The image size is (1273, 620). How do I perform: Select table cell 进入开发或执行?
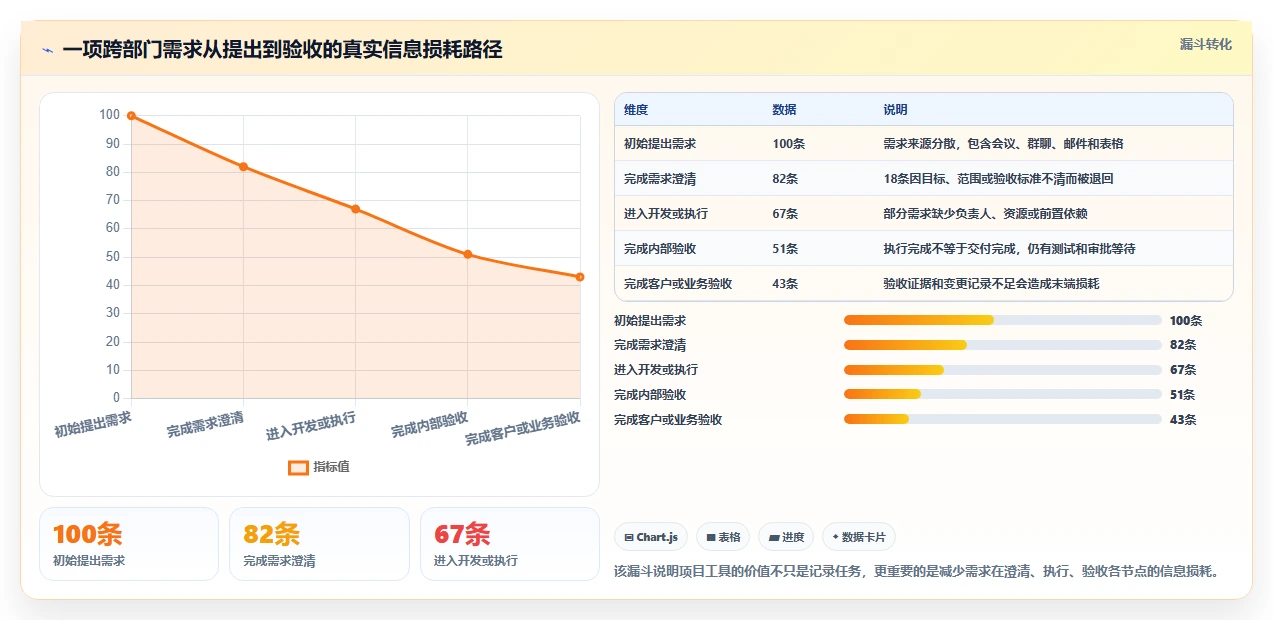point(666,214)
